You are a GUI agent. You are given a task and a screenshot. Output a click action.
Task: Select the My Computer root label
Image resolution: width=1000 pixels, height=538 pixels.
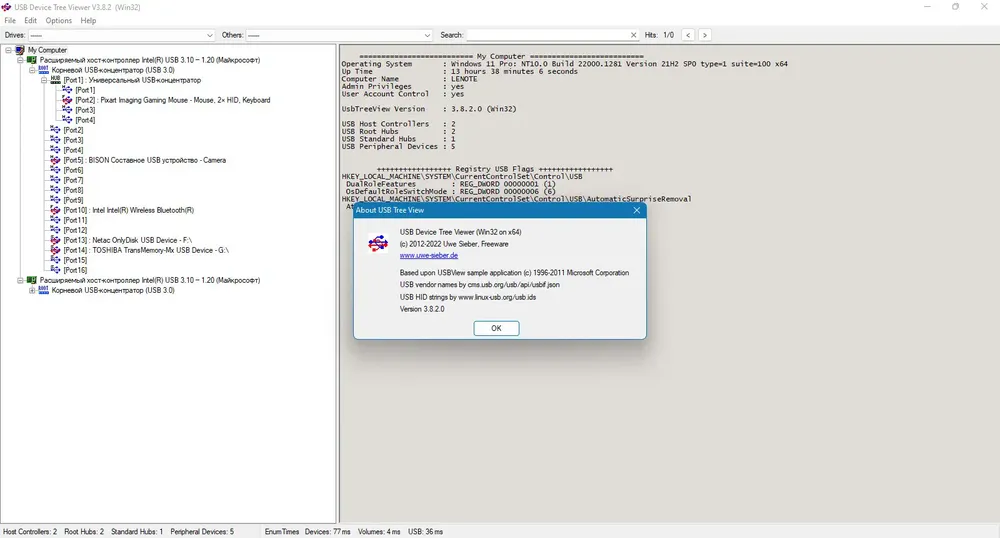tap(47, 50)
